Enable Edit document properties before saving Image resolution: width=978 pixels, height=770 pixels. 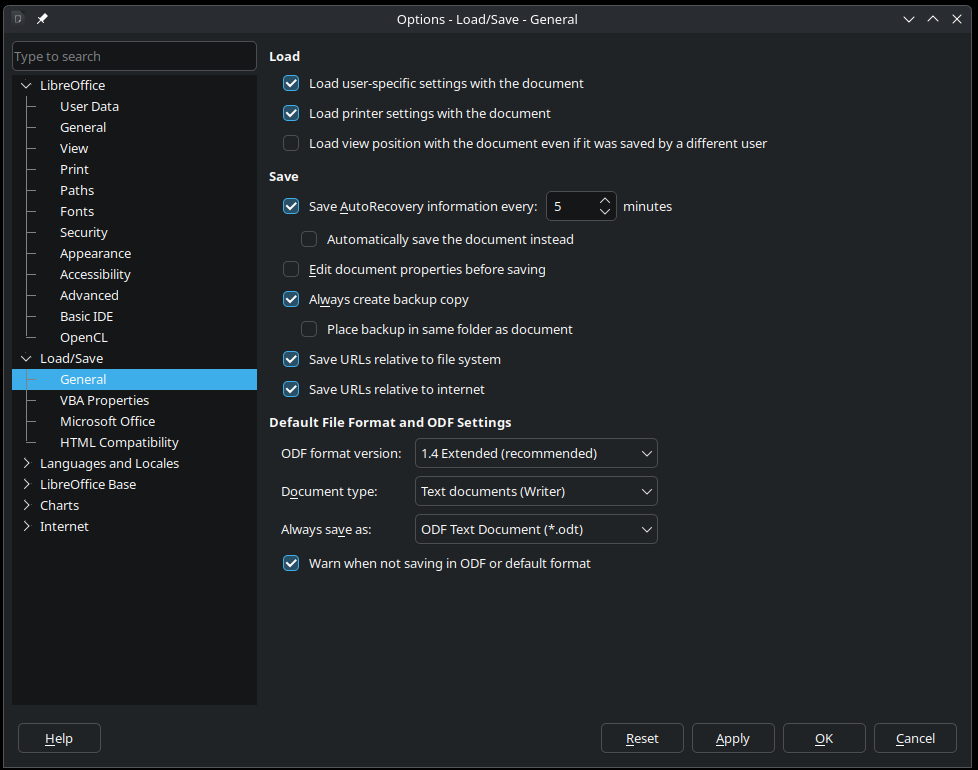pyautogui.click(x=291, y=269)
